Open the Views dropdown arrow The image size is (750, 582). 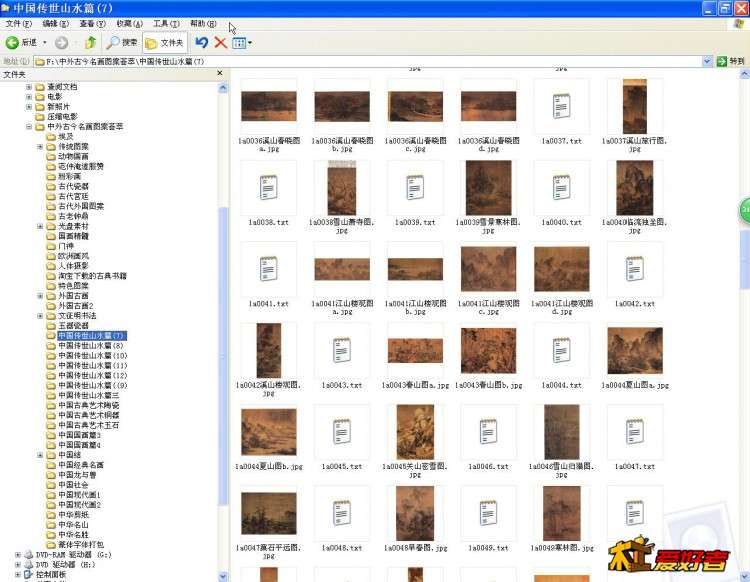pyautogui.click(x=250, y=43)
